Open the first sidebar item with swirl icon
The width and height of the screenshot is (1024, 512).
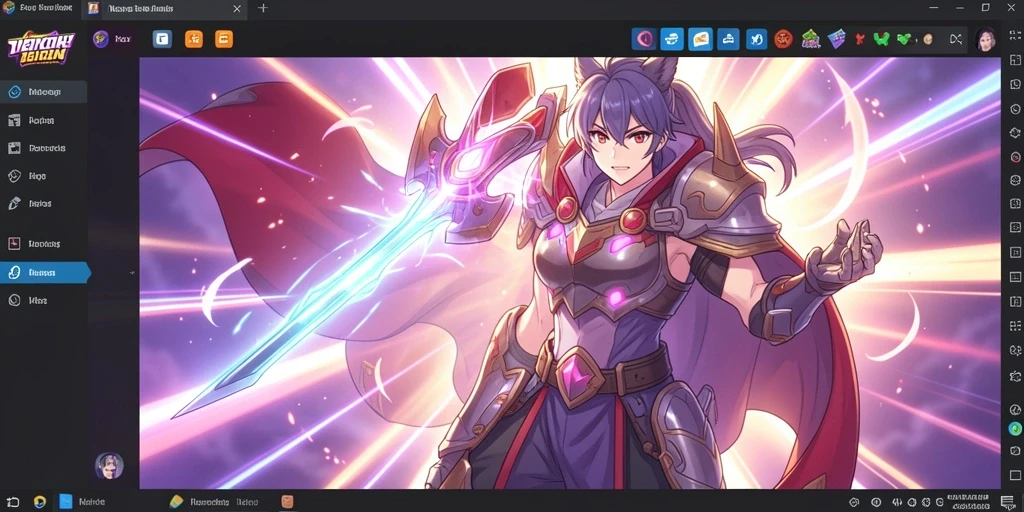pos(43,92)
